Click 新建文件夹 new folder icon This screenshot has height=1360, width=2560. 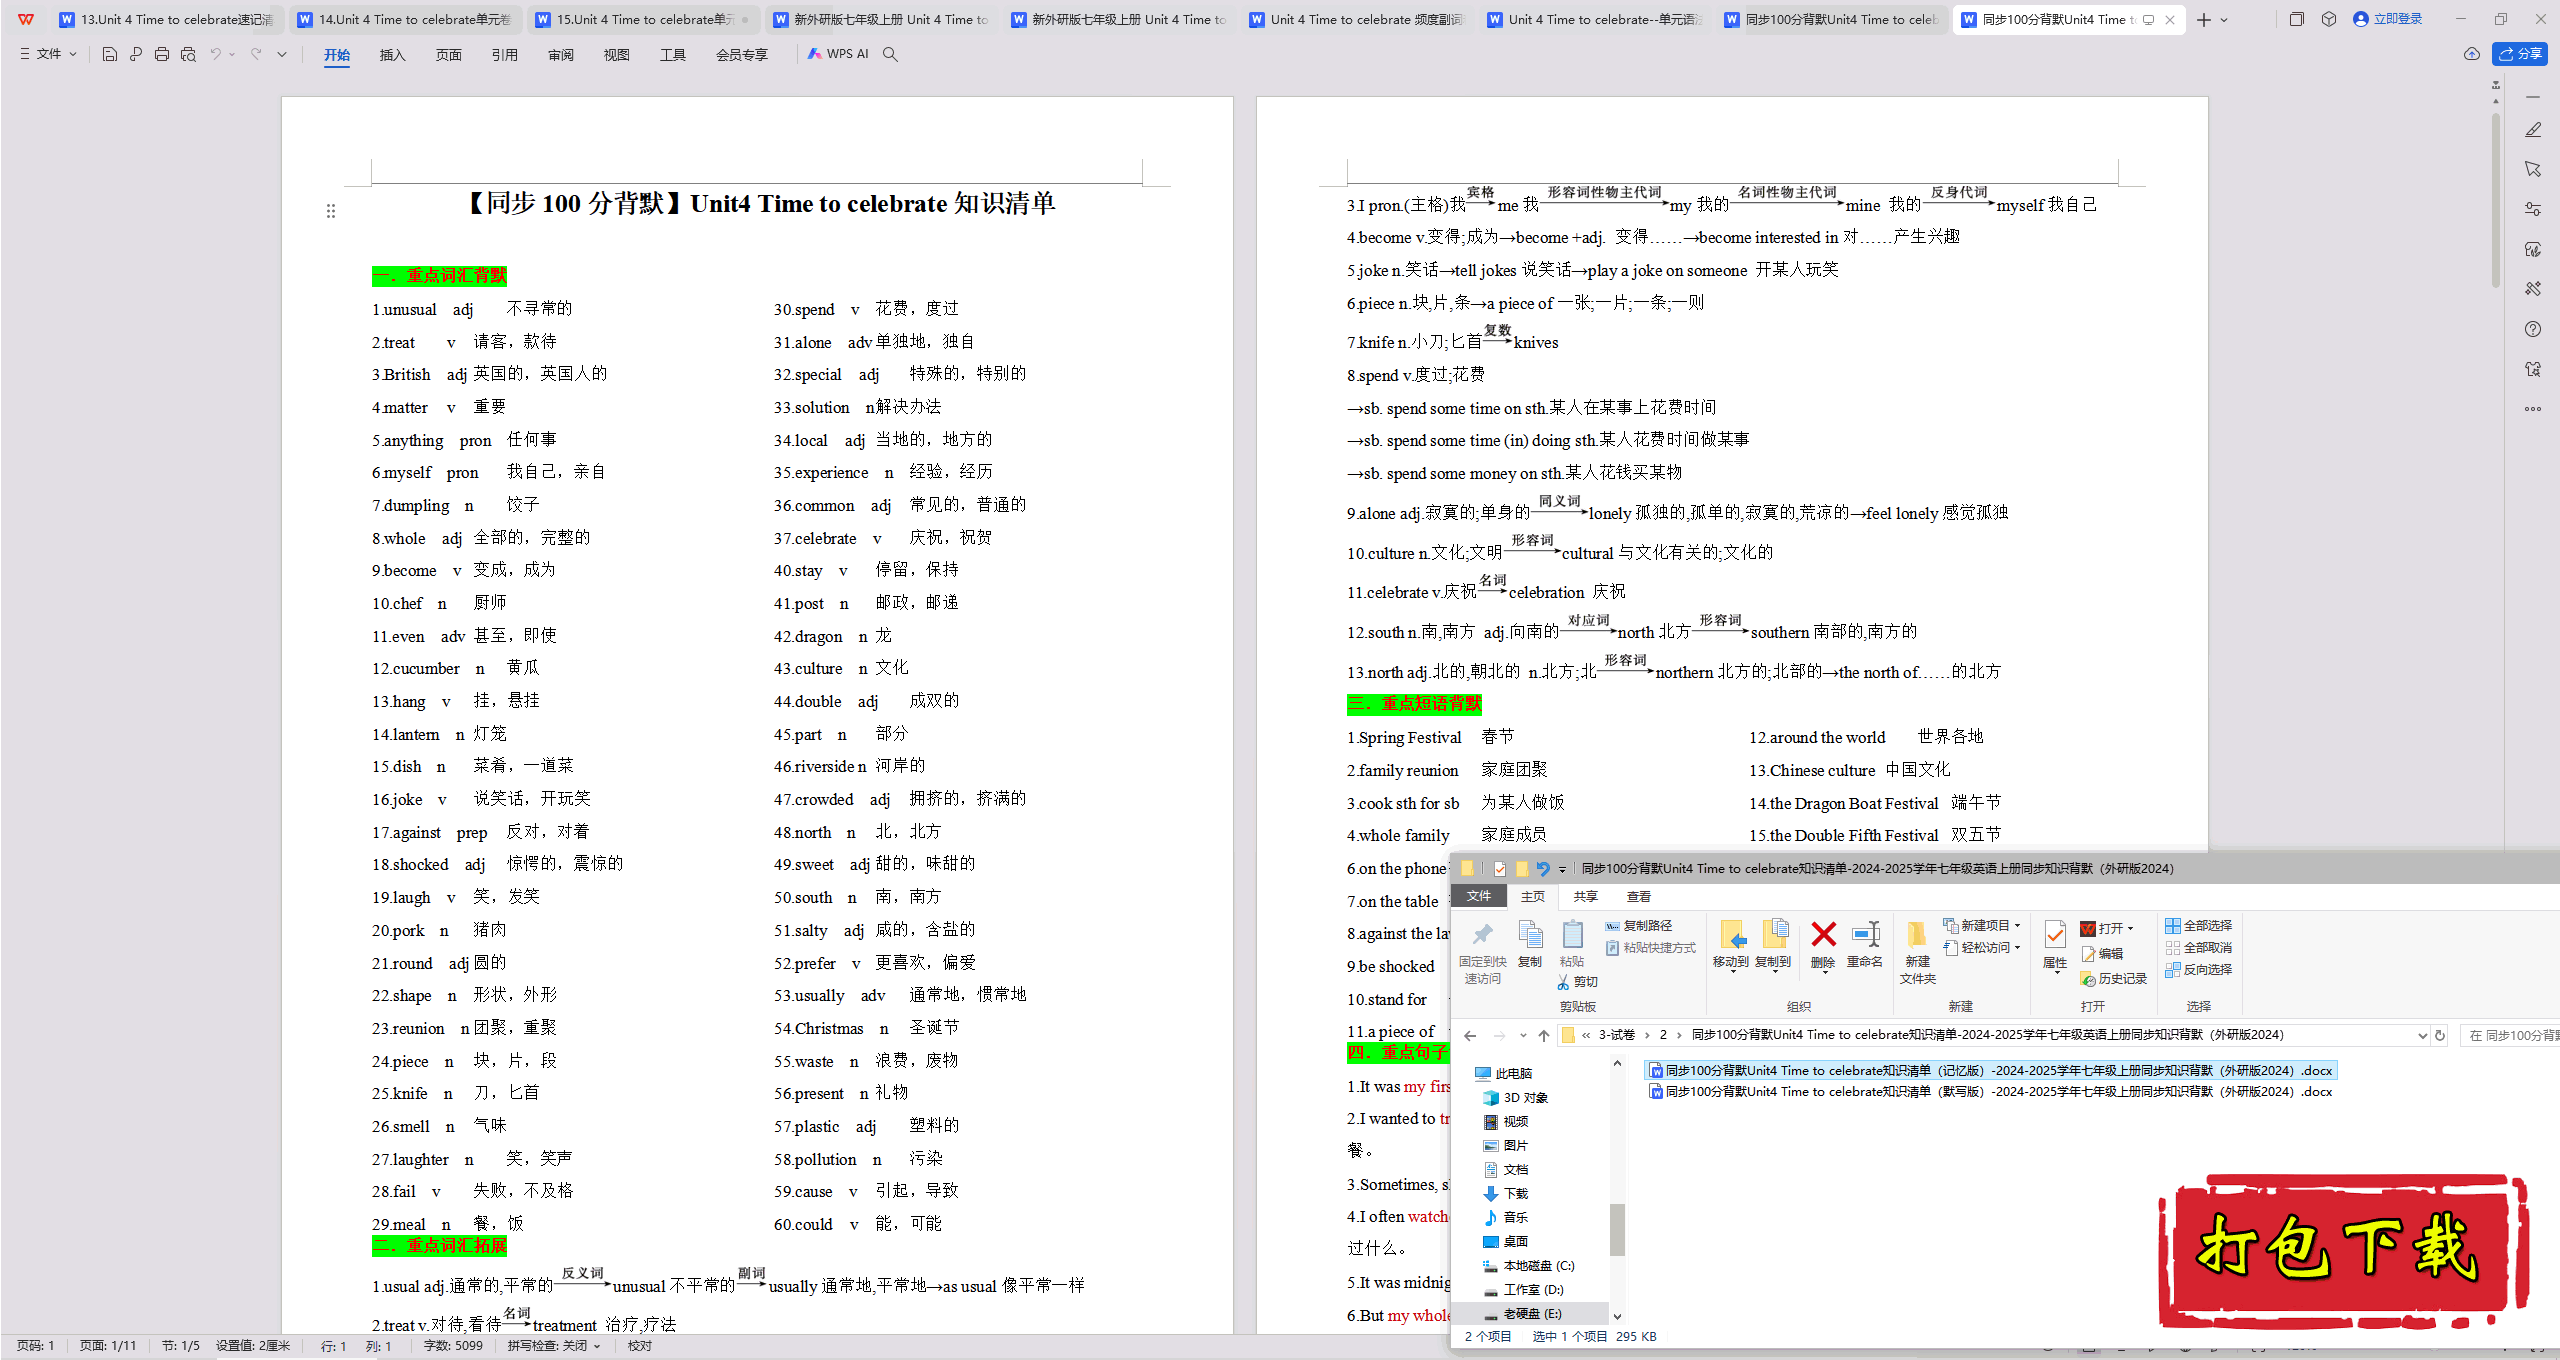click(x=1918, y=952)
